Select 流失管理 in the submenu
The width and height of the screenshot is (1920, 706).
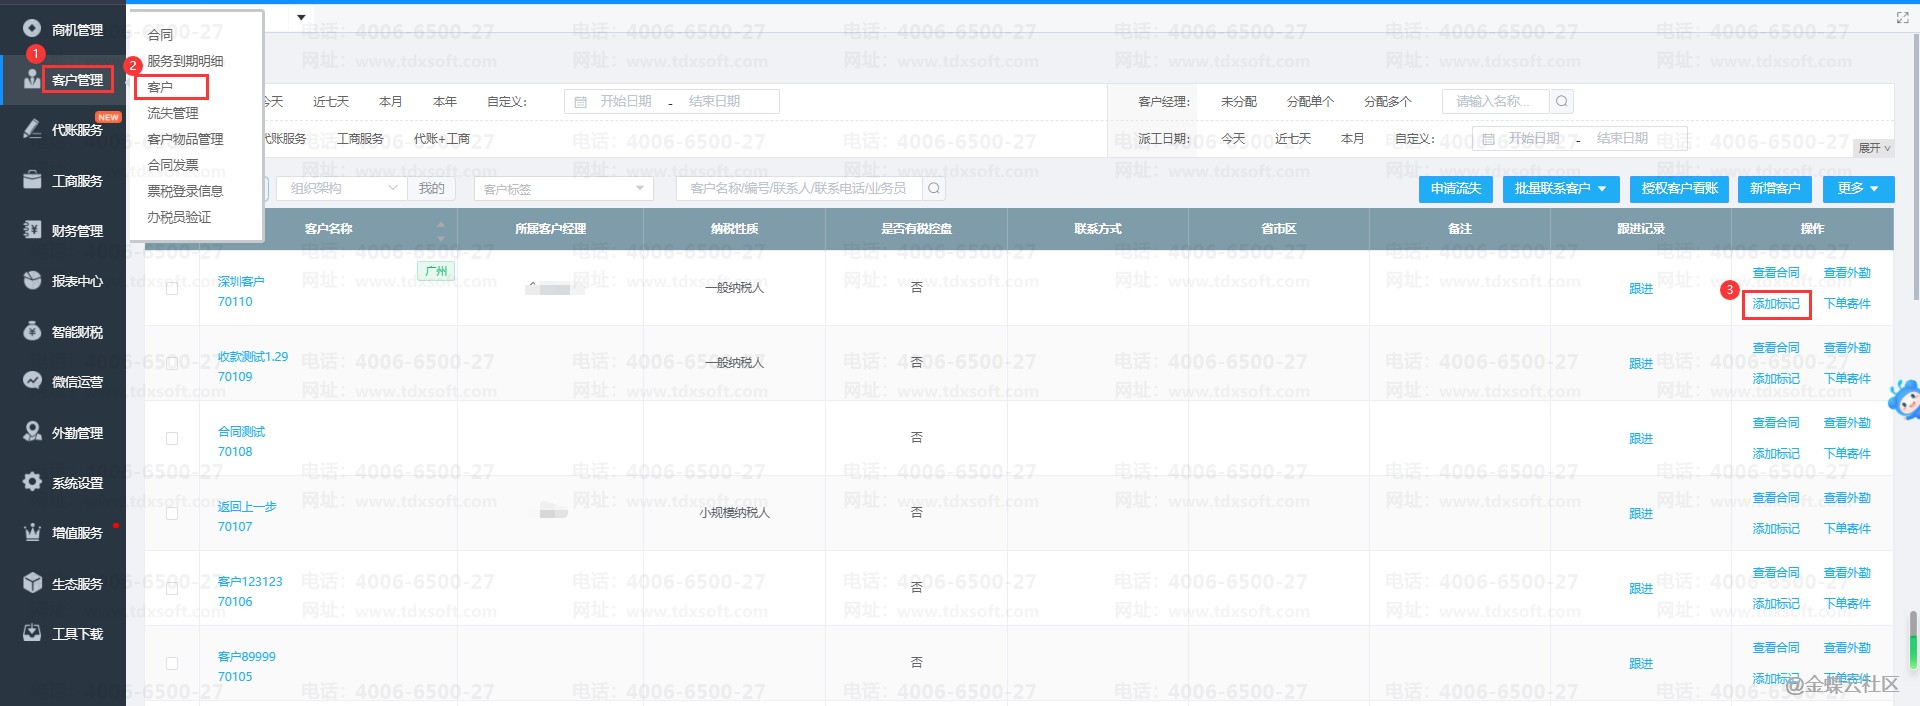pyautogui.click(x=173, y=113)
